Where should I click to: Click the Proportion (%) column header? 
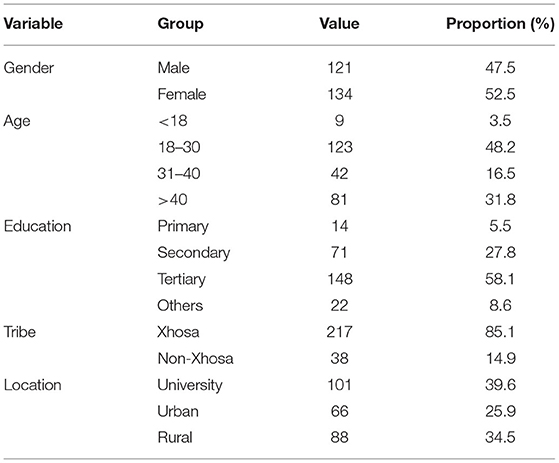click(x=500, y=24)
